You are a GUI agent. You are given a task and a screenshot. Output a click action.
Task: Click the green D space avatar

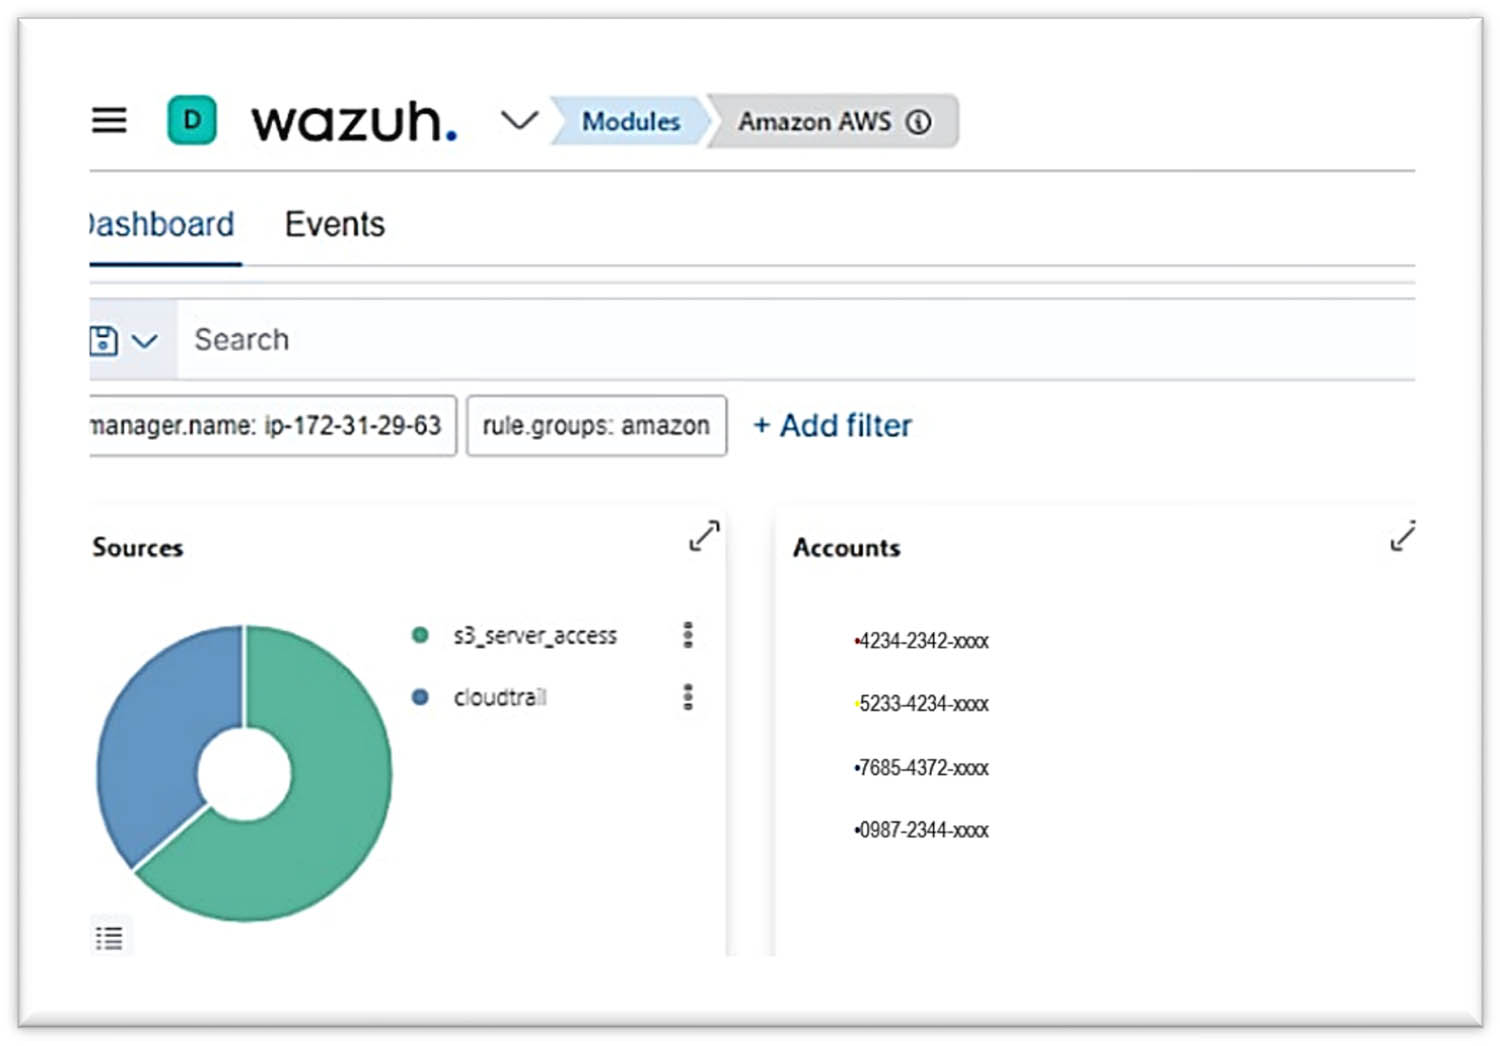pyautogui.click(x=192, y=121)
